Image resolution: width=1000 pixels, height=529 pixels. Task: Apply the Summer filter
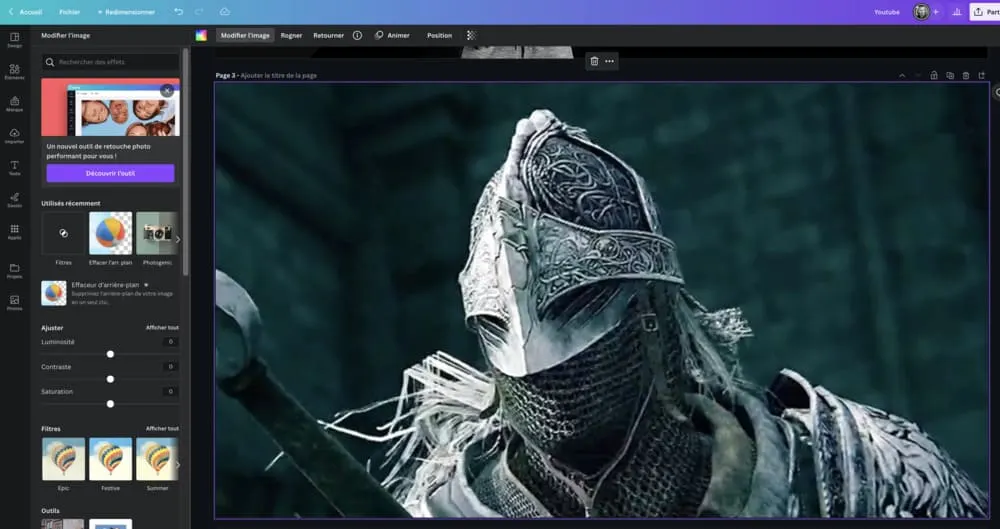coord(157,459)
